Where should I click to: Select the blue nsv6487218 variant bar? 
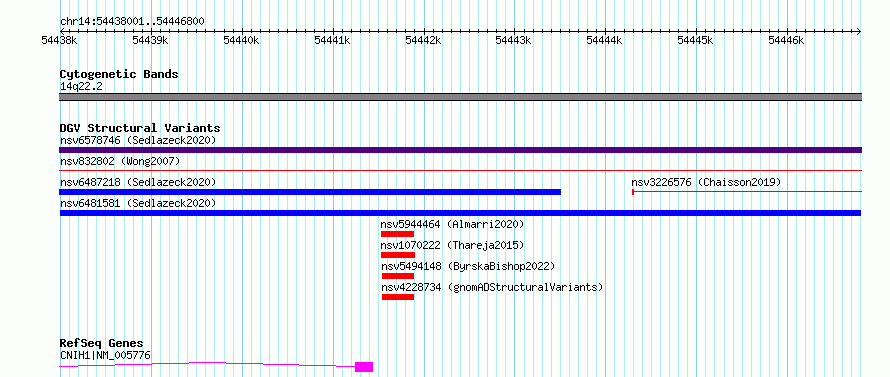[310, 192]
